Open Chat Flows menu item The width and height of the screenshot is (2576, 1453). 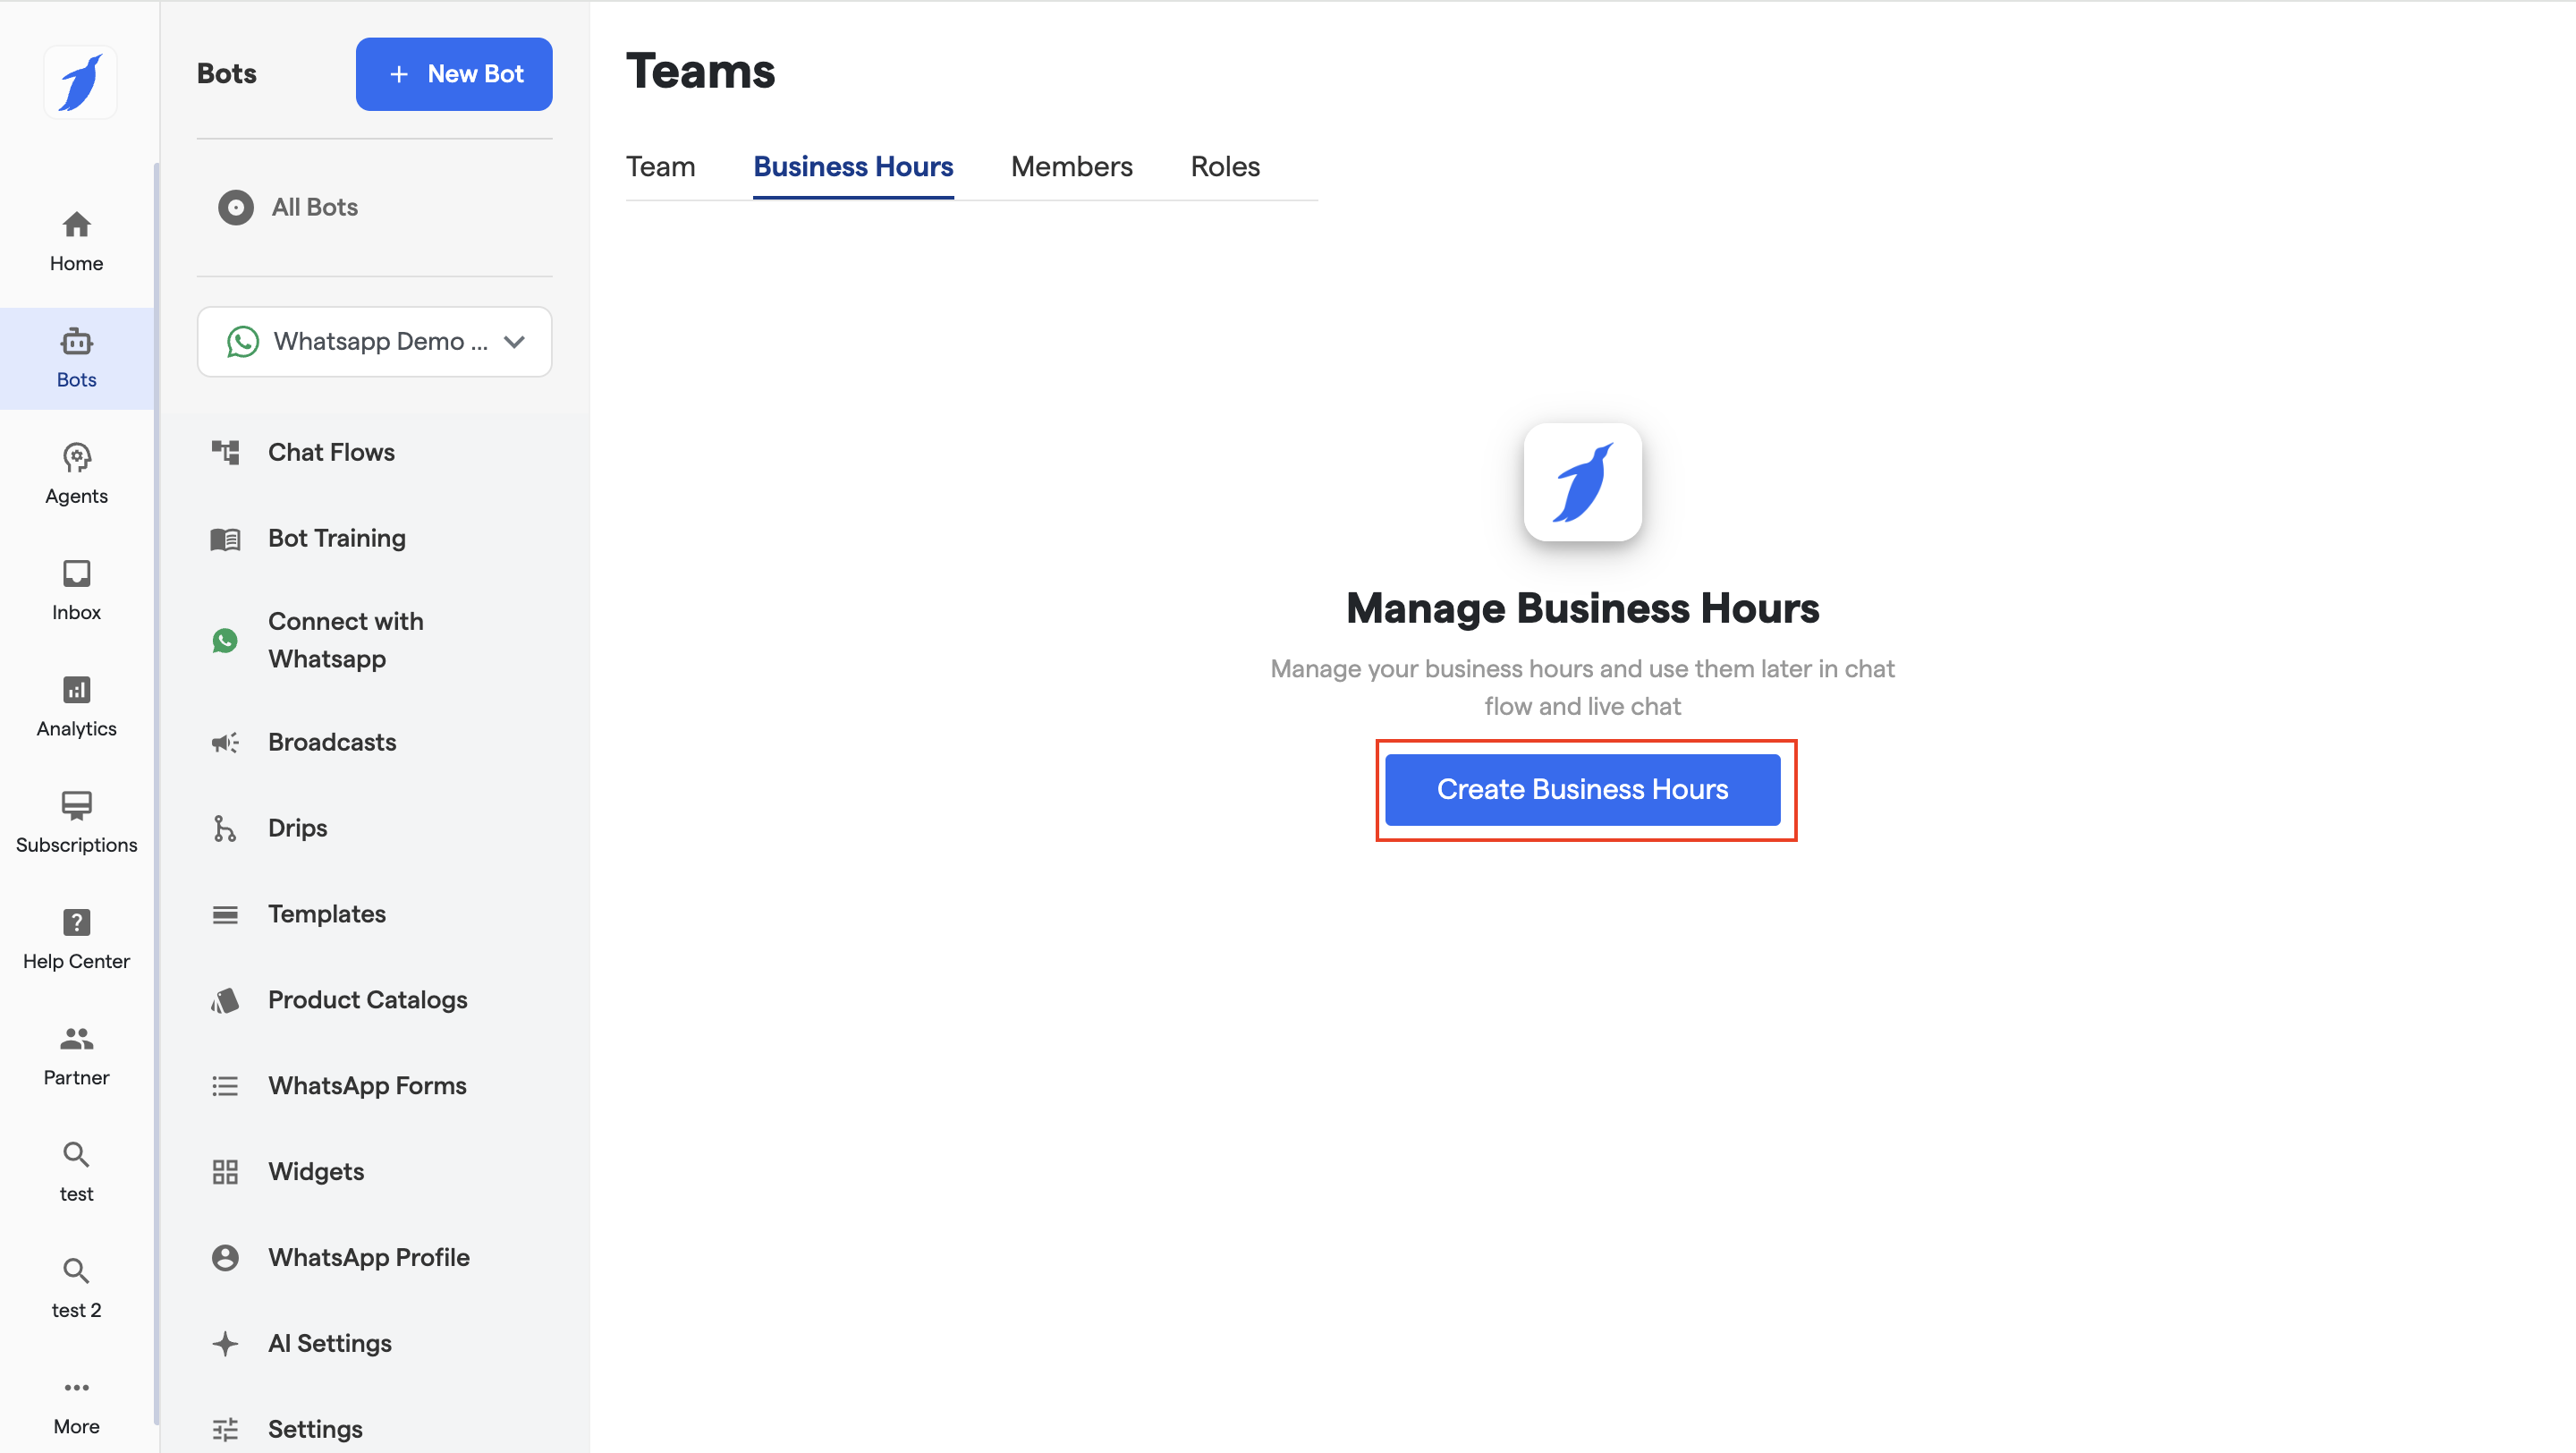tap(331, 452)
